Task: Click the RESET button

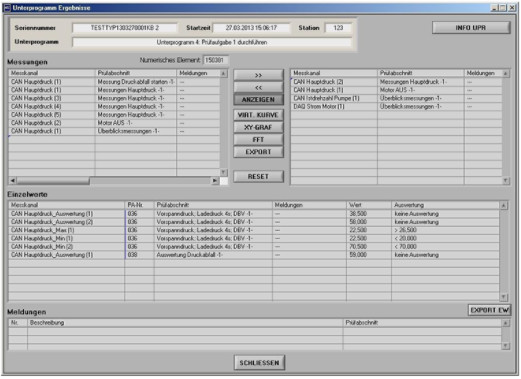Action: point(258,177)
